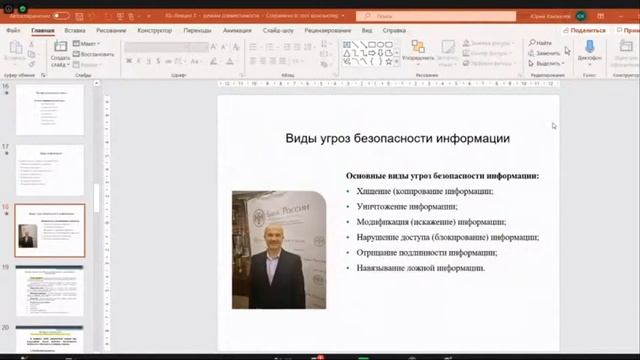This screenshot has width=640, height=360.
Task: Select the right arrow shape in gallery
Action: (372, 53)
